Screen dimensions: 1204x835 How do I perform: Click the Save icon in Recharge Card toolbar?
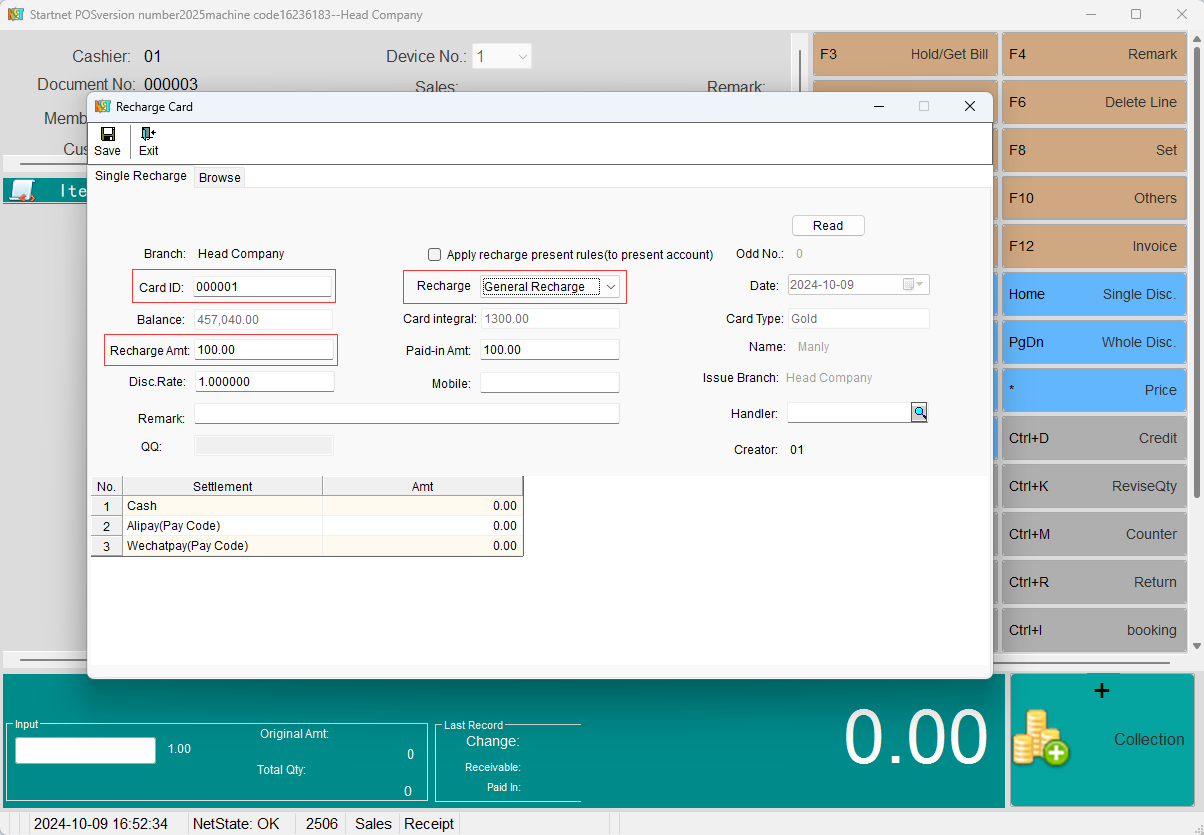tap(107, 134)
